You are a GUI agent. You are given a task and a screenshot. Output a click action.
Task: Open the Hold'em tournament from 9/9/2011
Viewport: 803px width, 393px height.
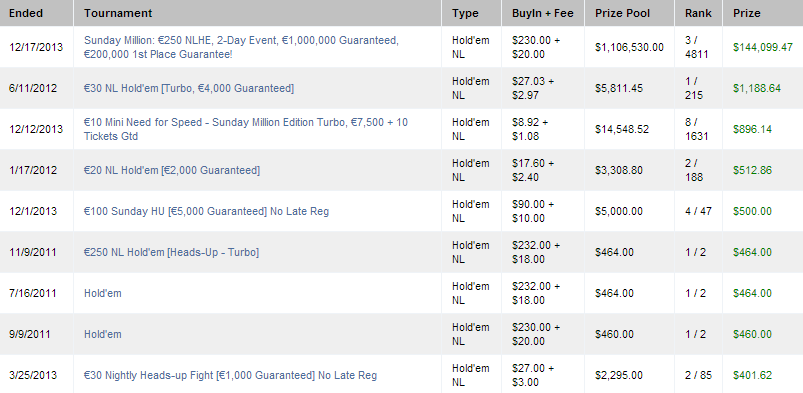pos(103,334)
